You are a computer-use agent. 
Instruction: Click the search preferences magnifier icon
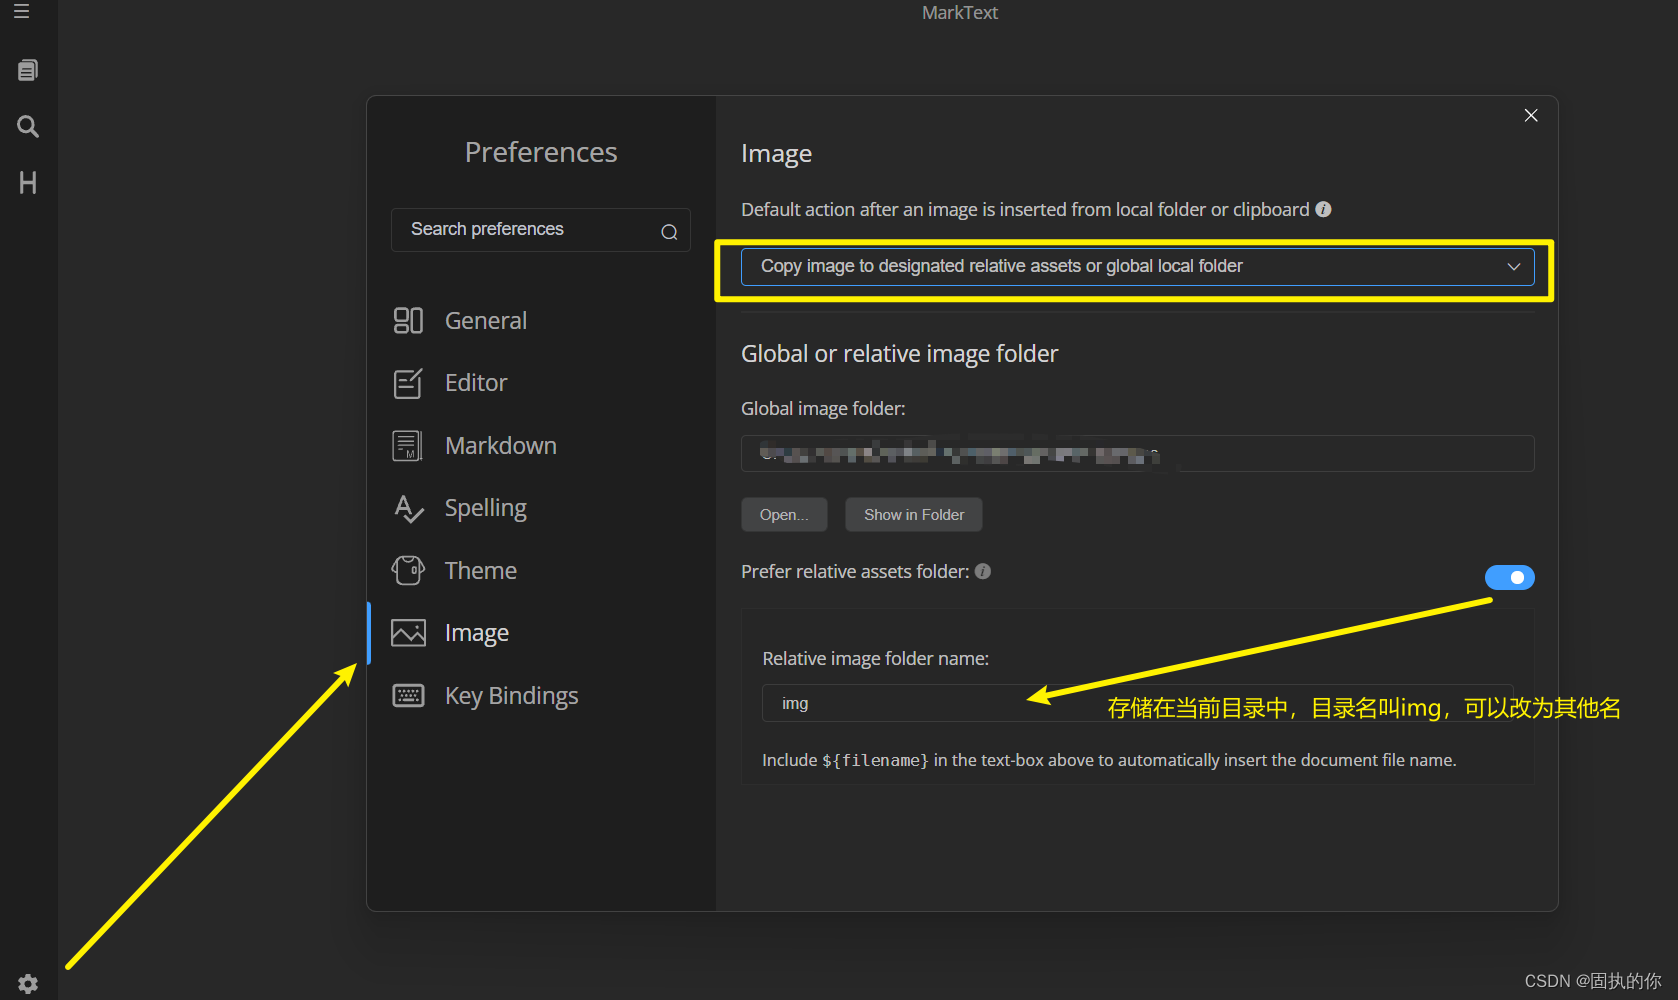click(669, 232)
